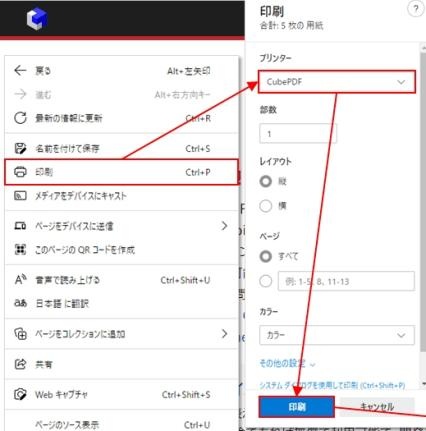Click the translate icon beside 日本語に翻訳
Screen dimensions: 426x431
point(20,303)
